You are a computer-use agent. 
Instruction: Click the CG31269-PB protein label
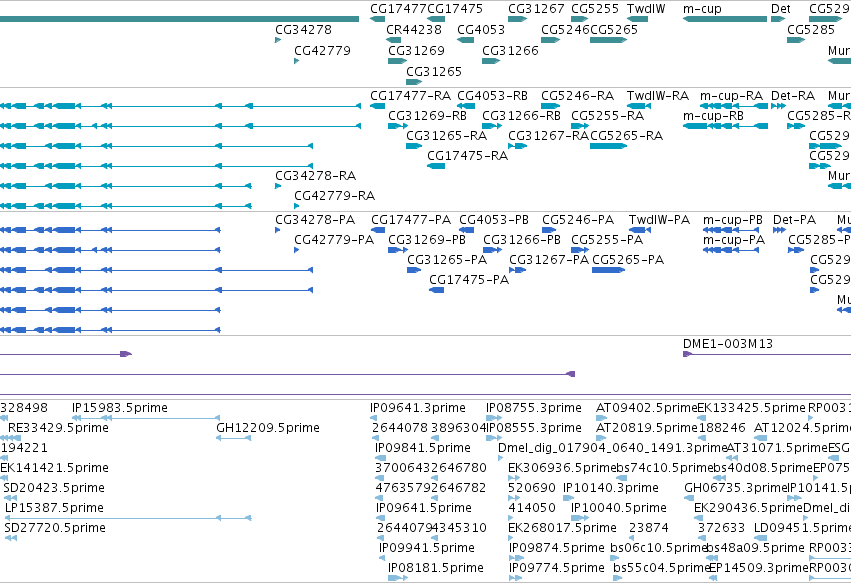[x=427, y=240]
